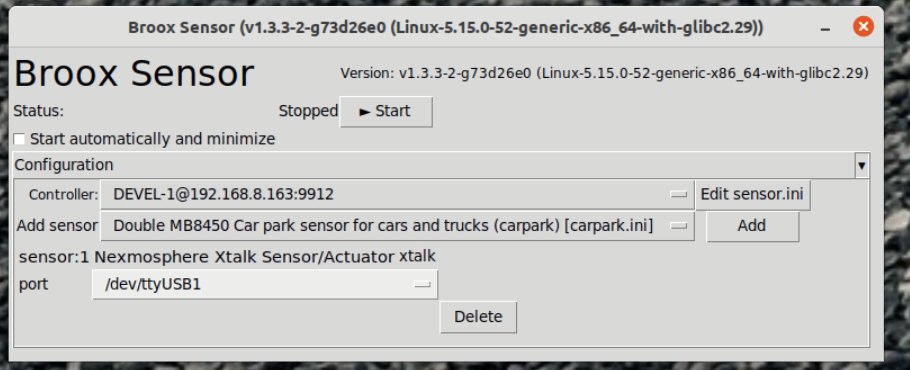Enable Start automatically and minimize checkbox
Viewport: 910px width, 370px height.
[x=20, y=139]
